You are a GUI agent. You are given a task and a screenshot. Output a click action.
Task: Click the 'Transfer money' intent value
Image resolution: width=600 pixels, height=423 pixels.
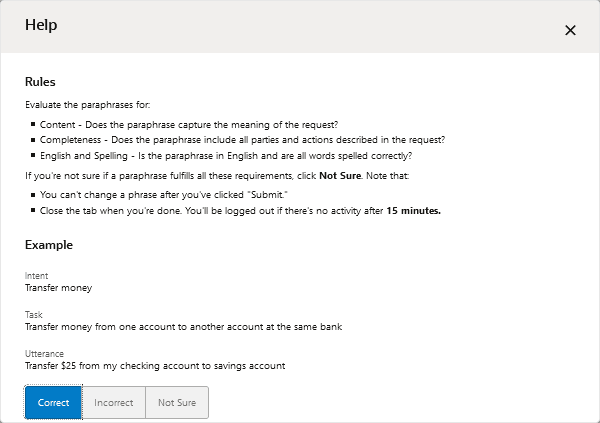coord(58,288)
